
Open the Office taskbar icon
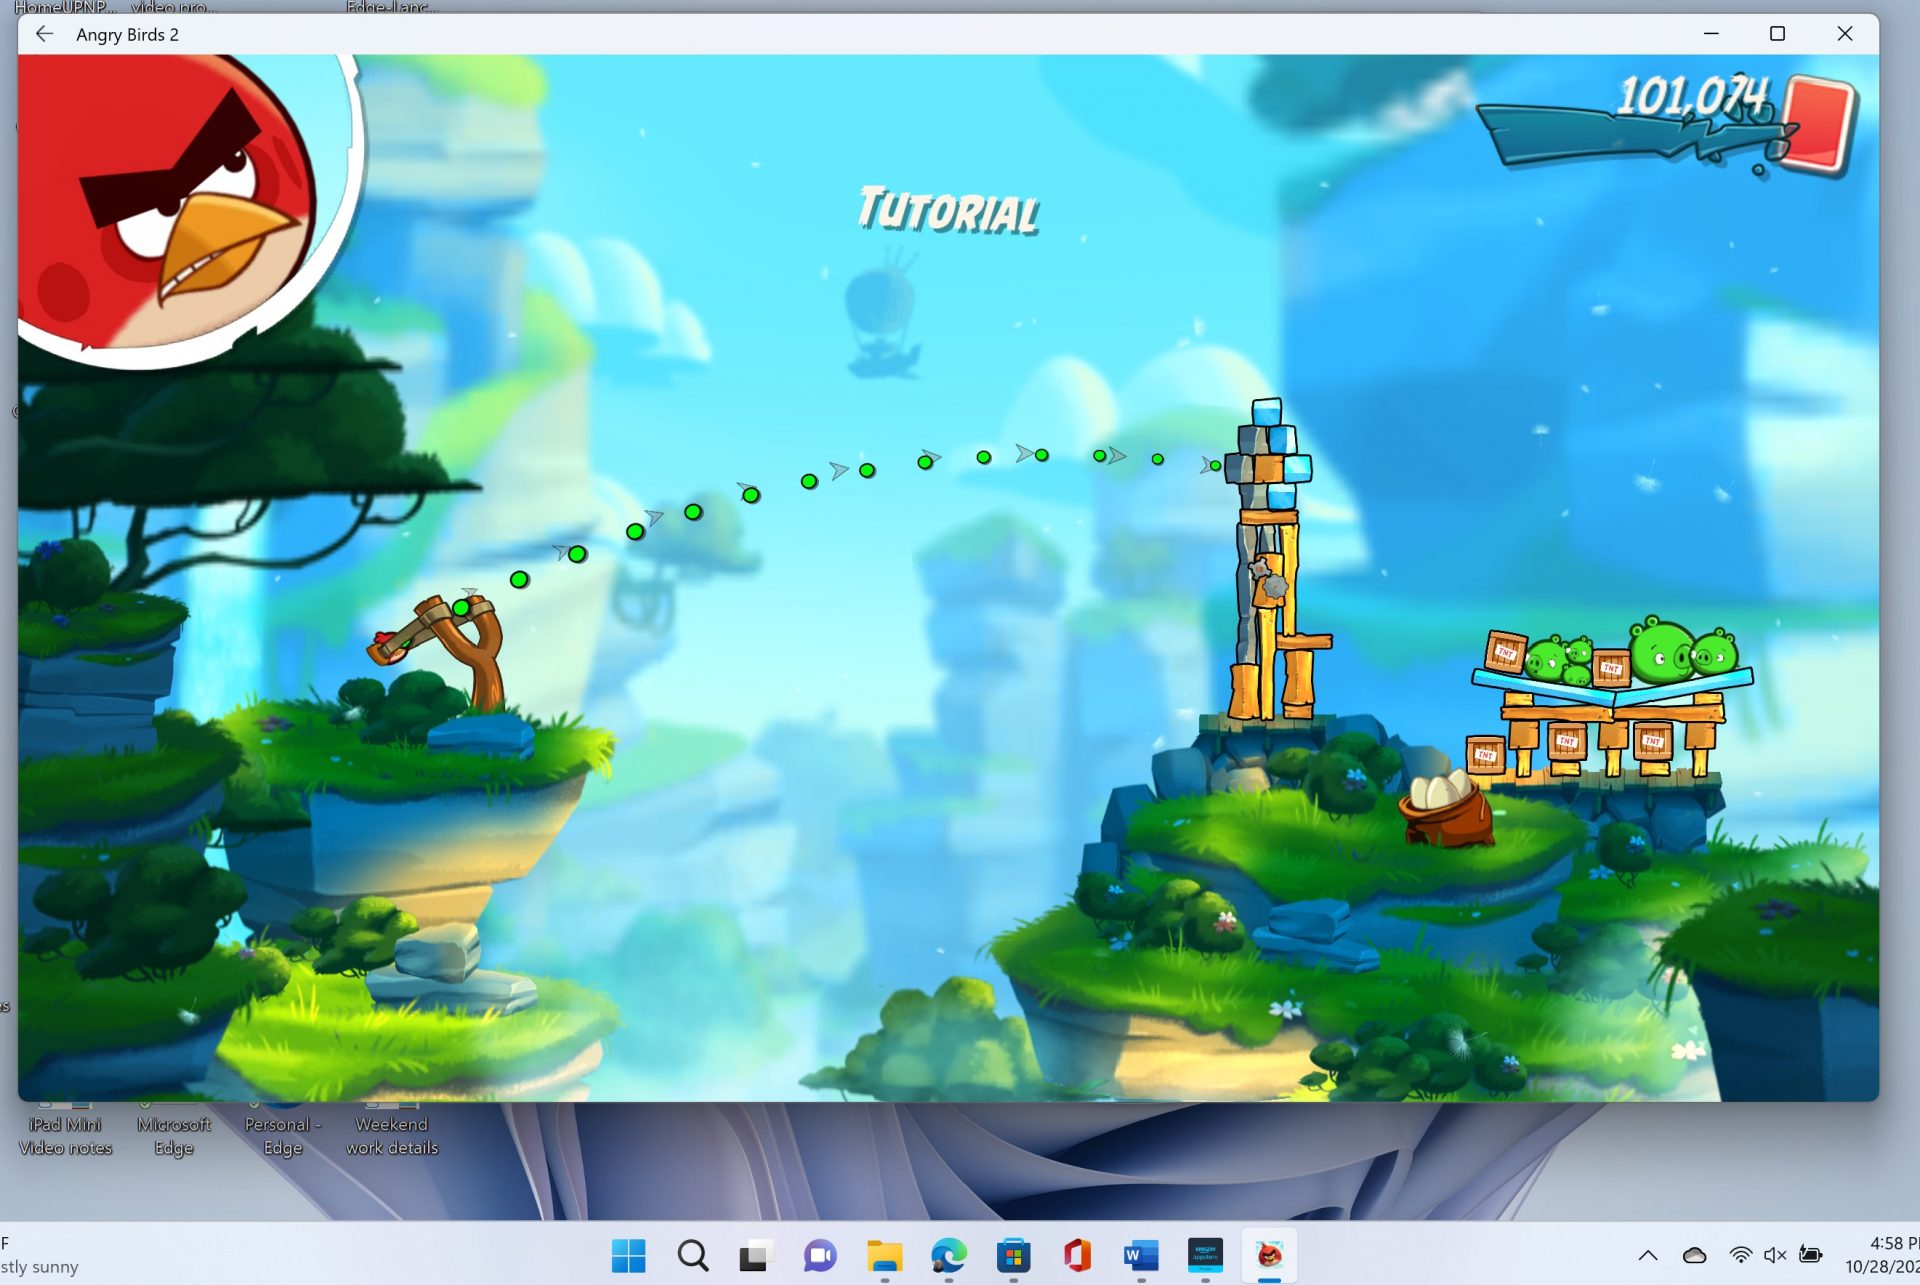click(x=1077, y=1255)
